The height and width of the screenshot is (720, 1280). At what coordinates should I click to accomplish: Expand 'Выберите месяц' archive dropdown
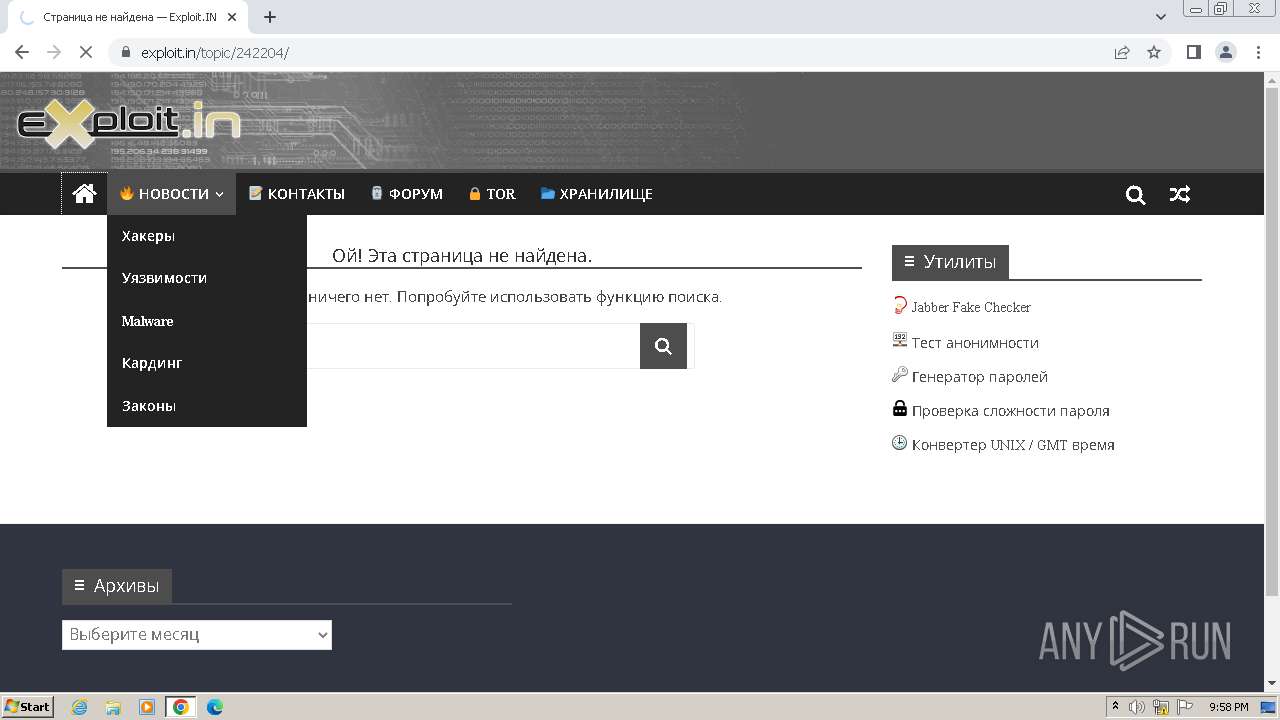[x=197, y=635]
